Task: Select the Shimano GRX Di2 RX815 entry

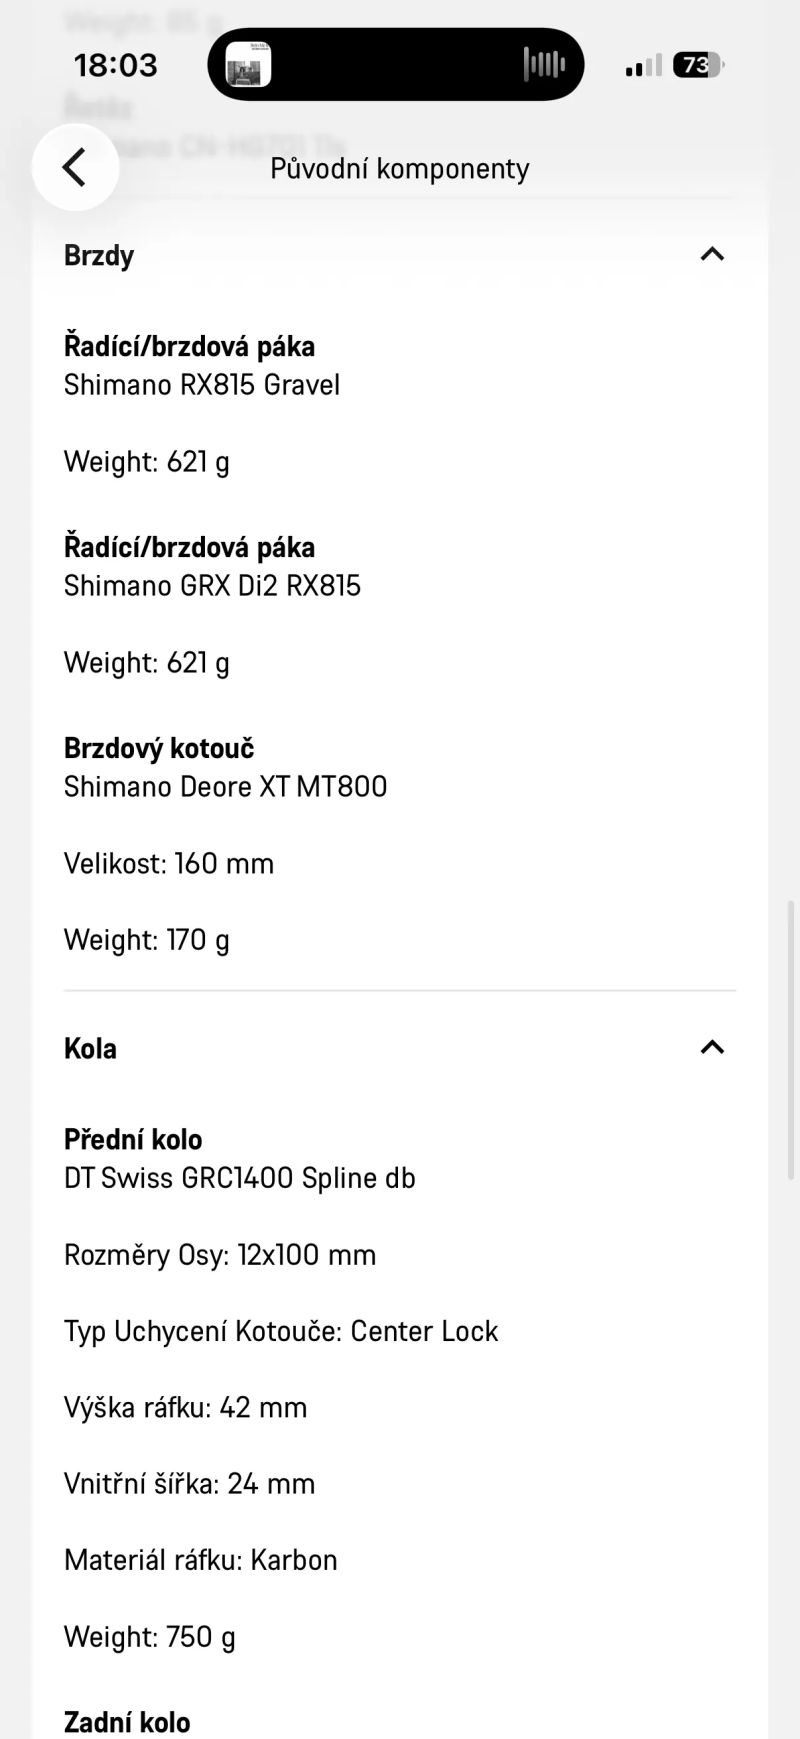Action: coord(212,586)
